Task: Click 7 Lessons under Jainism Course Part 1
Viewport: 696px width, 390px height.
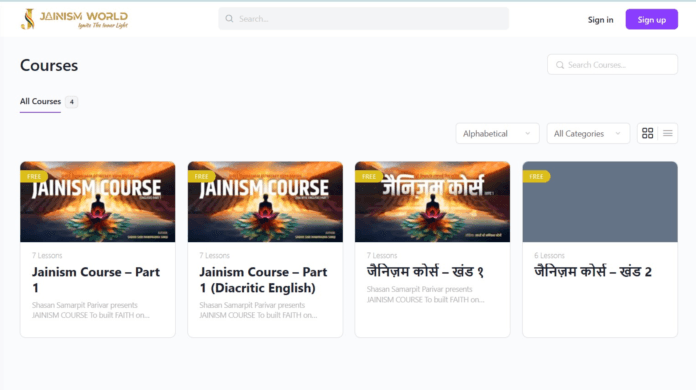Action: click(47, 256)
